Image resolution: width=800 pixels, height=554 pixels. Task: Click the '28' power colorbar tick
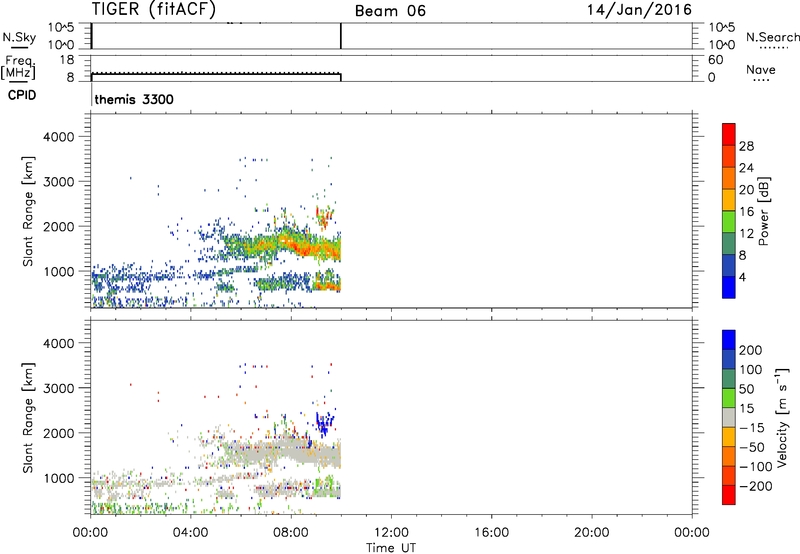pyautogui.click(x=746, y=146)
